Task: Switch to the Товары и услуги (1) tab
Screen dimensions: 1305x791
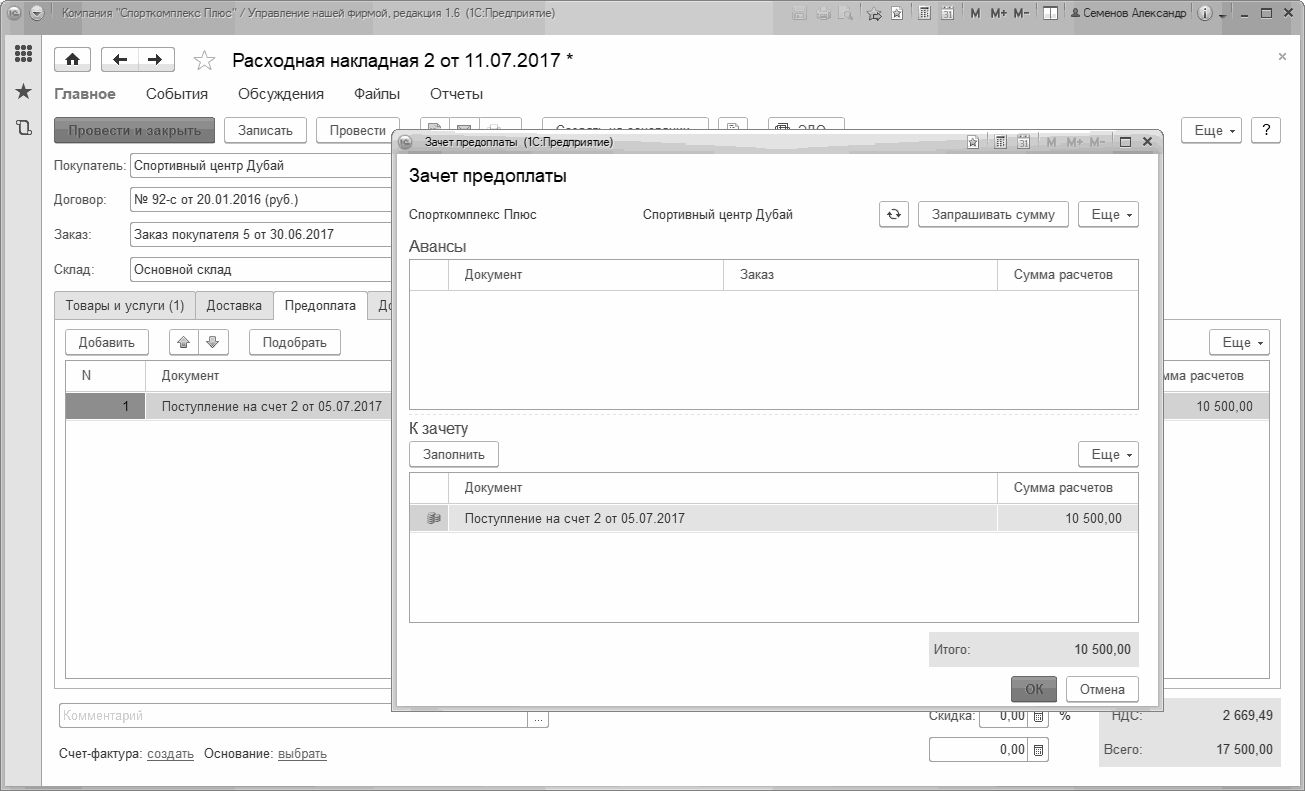Action: coord(125,306)
